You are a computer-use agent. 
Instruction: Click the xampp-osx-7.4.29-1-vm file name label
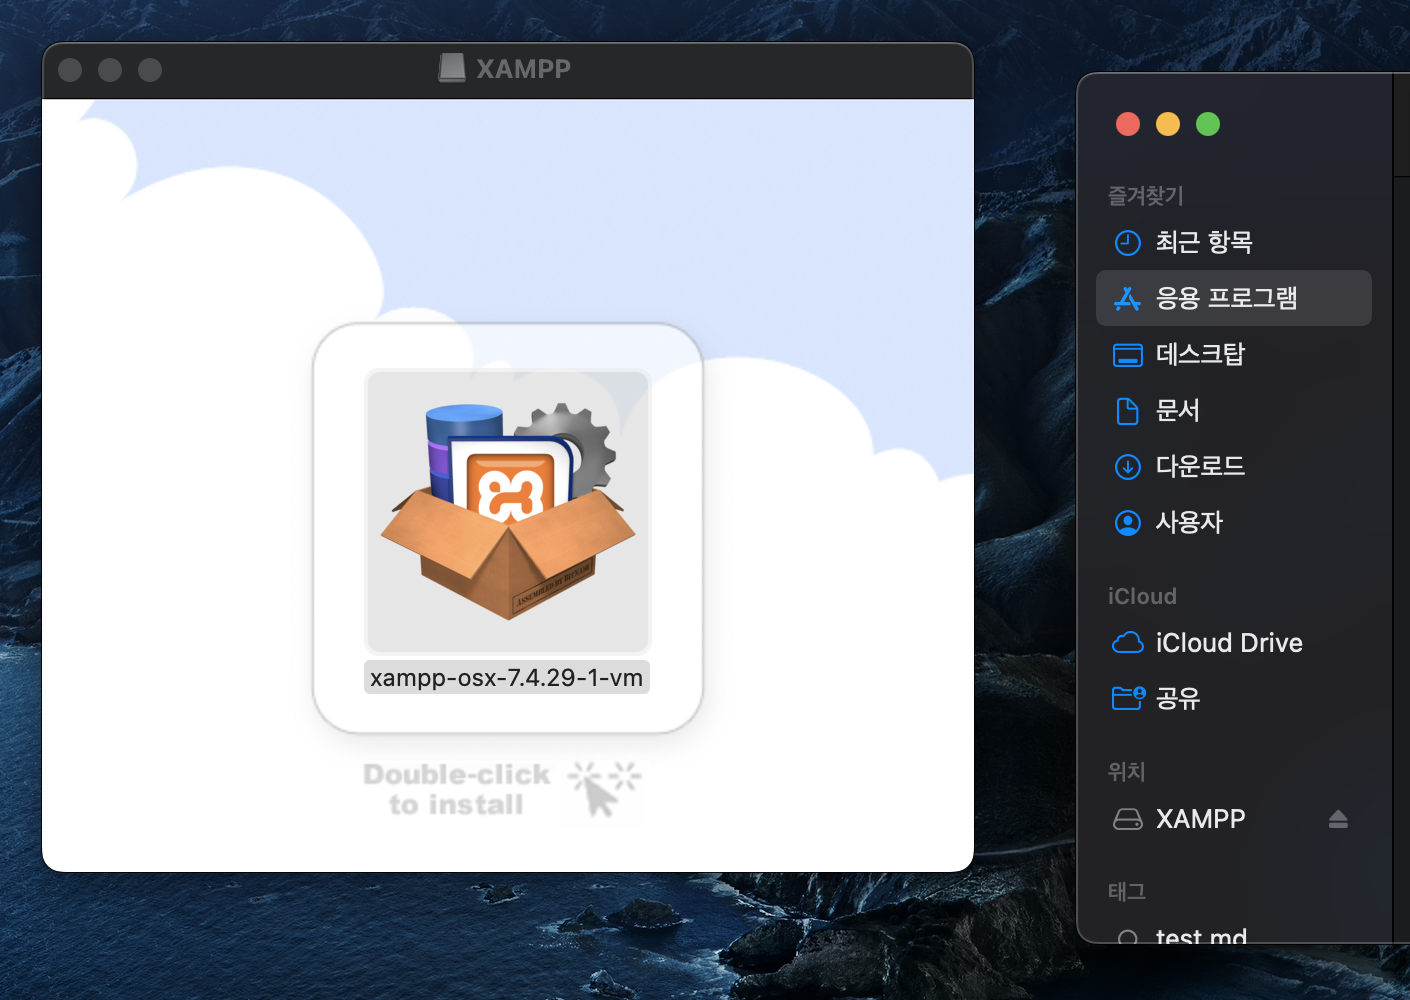507,677
